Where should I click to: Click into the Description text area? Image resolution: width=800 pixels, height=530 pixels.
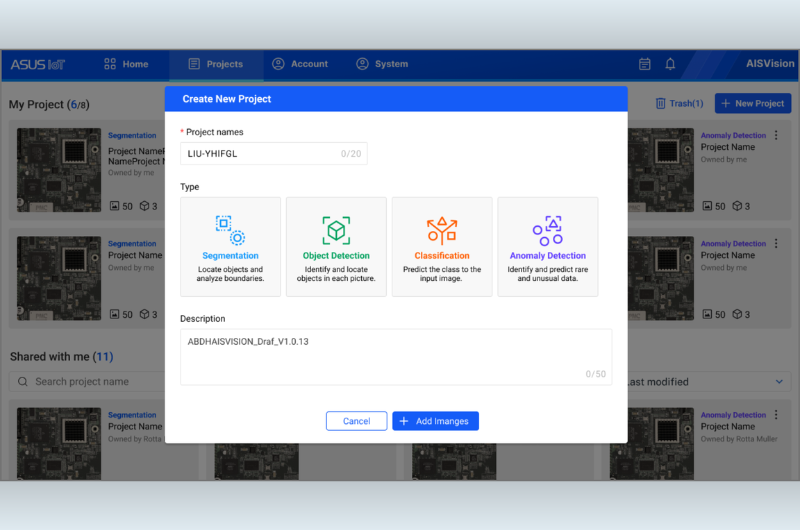click(395, 357)
